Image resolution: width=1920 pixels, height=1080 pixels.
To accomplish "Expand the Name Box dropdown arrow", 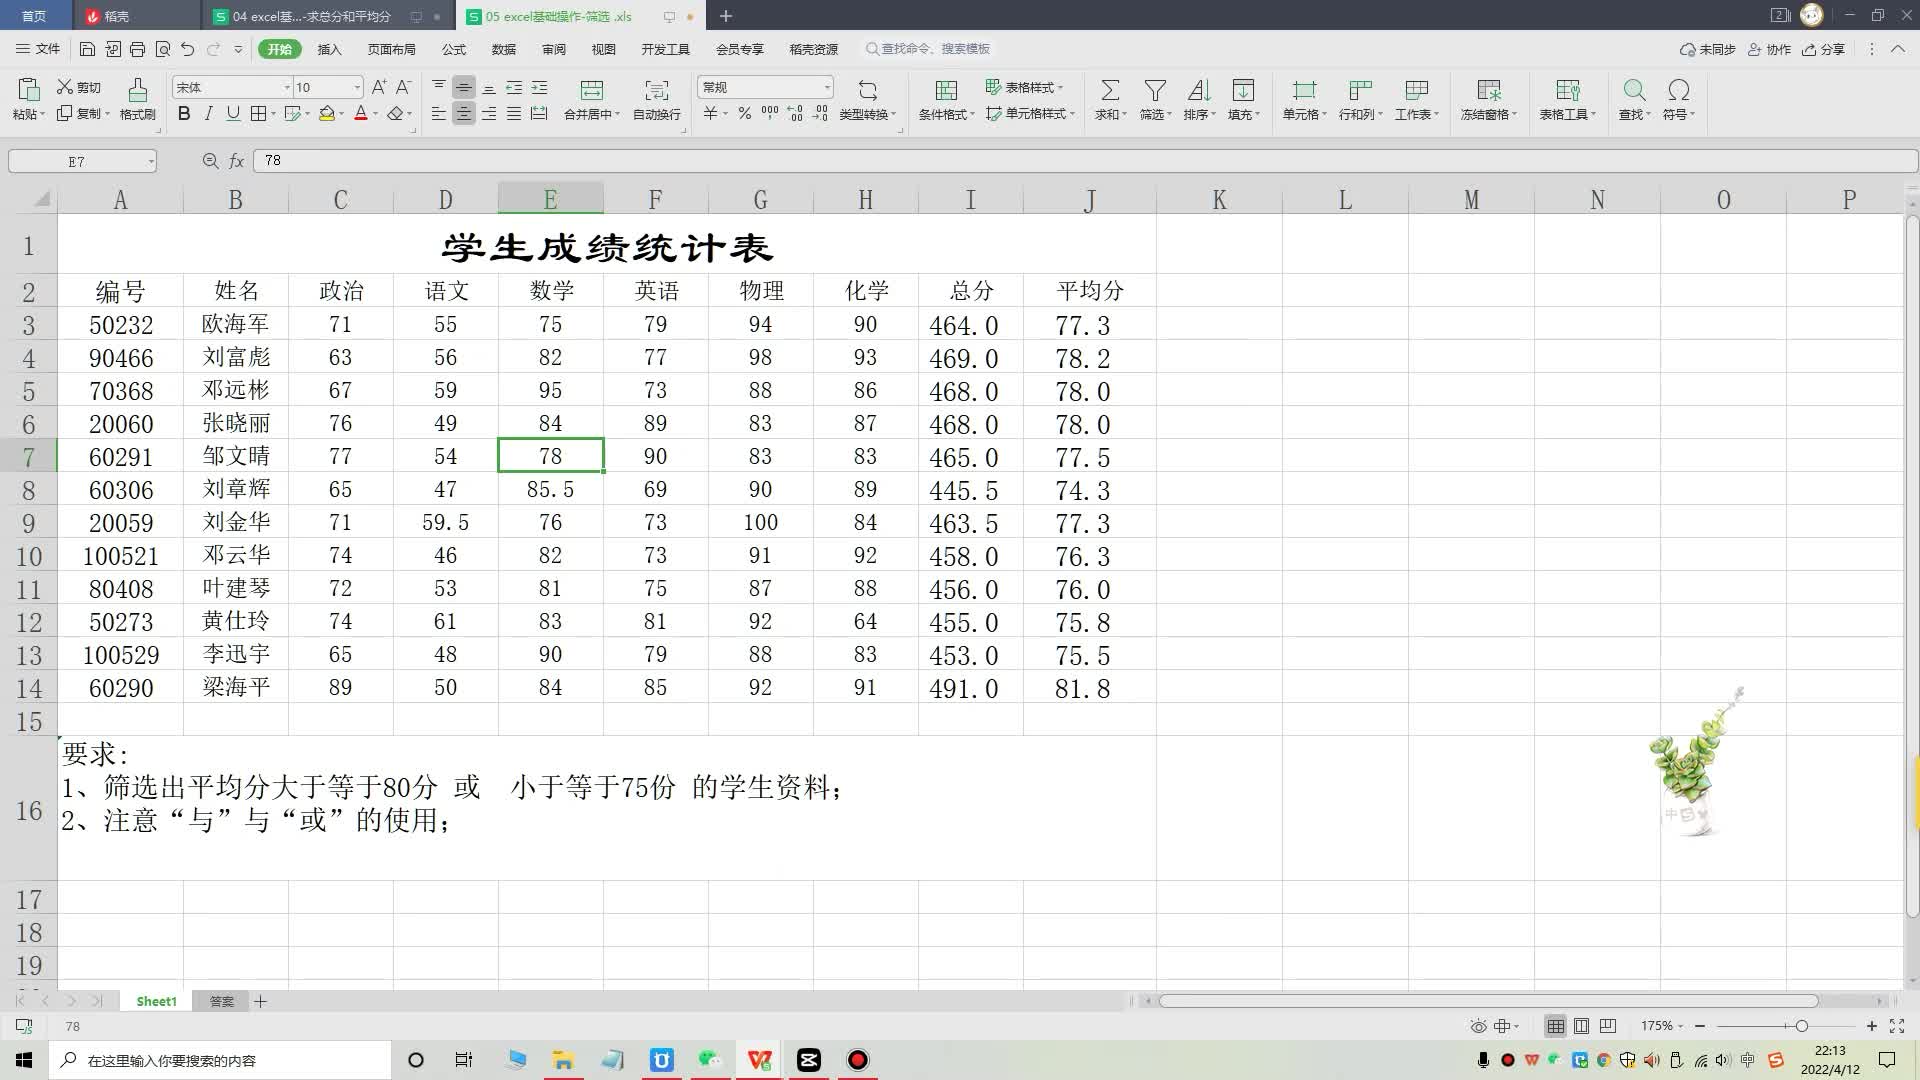I will 151,161.
